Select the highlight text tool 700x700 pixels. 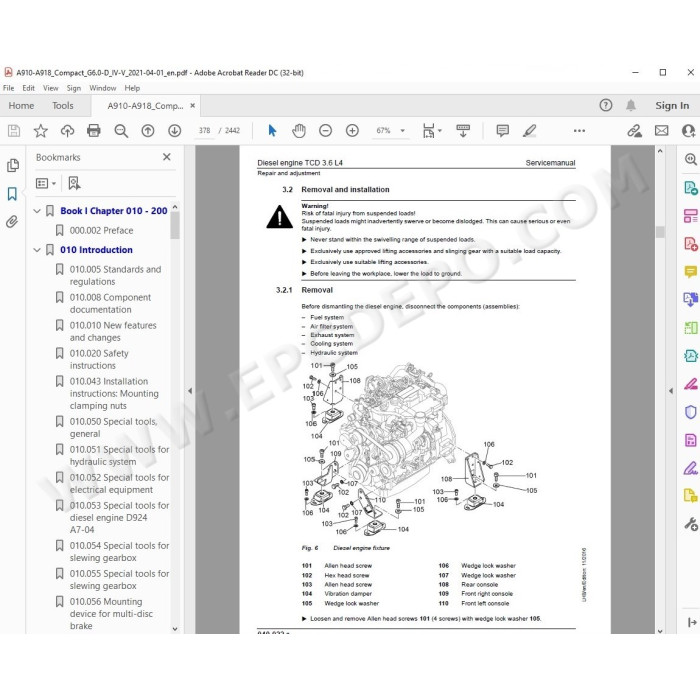coord(529,131)
